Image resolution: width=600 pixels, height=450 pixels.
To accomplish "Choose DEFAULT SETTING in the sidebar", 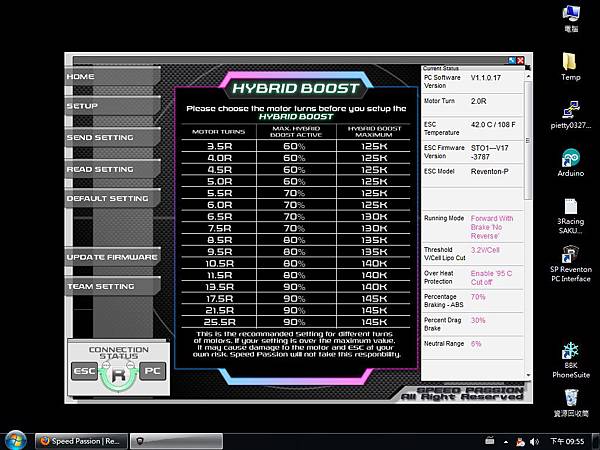I will [112, 198].
